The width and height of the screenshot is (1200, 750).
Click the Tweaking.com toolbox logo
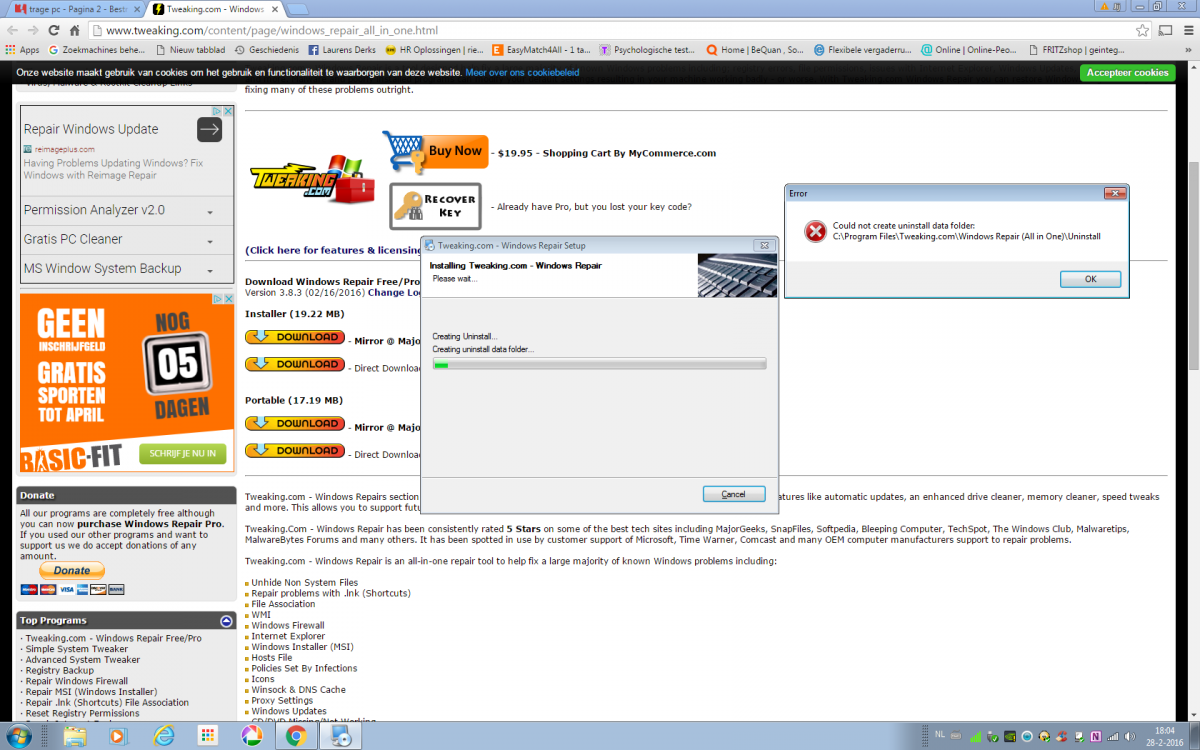tap(312, 180)
